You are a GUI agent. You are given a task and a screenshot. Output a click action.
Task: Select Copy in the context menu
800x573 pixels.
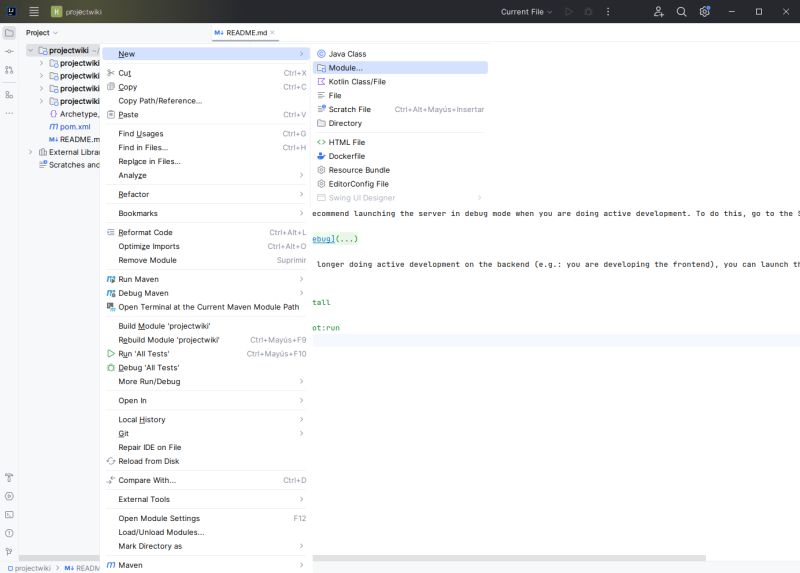coord(206,87)
